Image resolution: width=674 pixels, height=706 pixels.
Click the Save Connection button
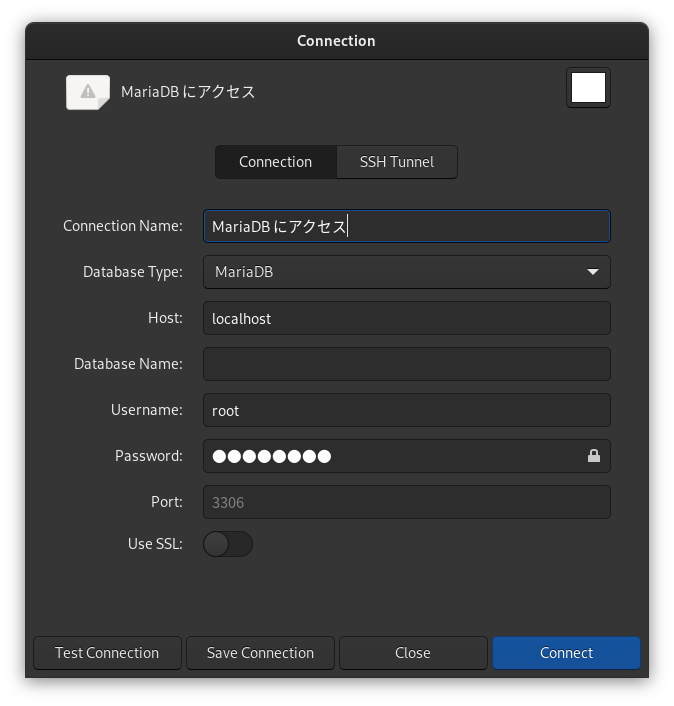pos(260,653)
